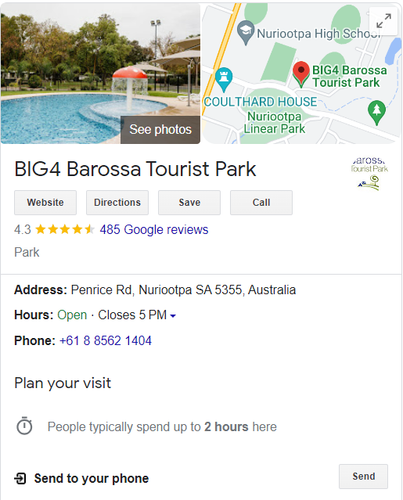Get Directions to the park
Image resolution: width=403 pixels, height=500 pixels.
(117, 202)
